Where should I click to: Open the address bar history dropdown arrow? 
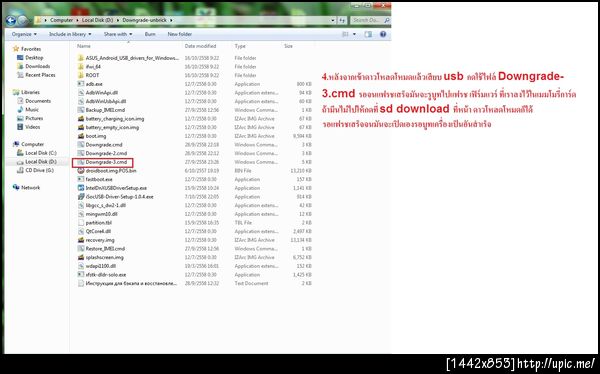point(333,20)
